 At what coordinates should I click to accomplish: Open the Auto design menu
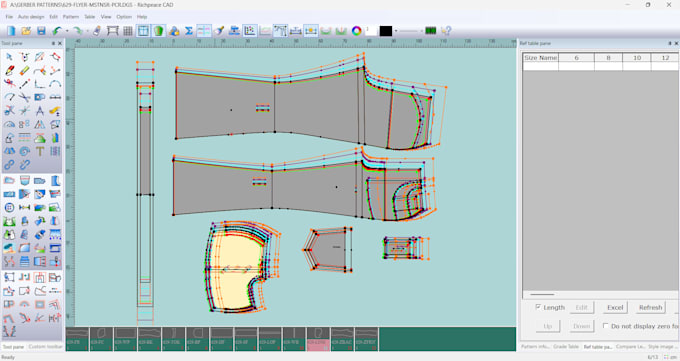(31, 16)
